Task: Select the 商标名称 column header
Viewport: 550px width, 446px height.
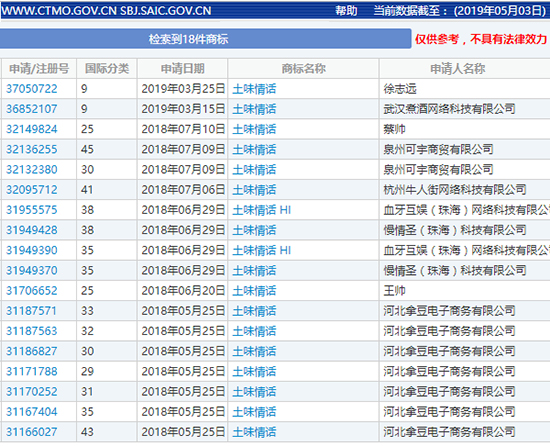Action: (304, 69)
